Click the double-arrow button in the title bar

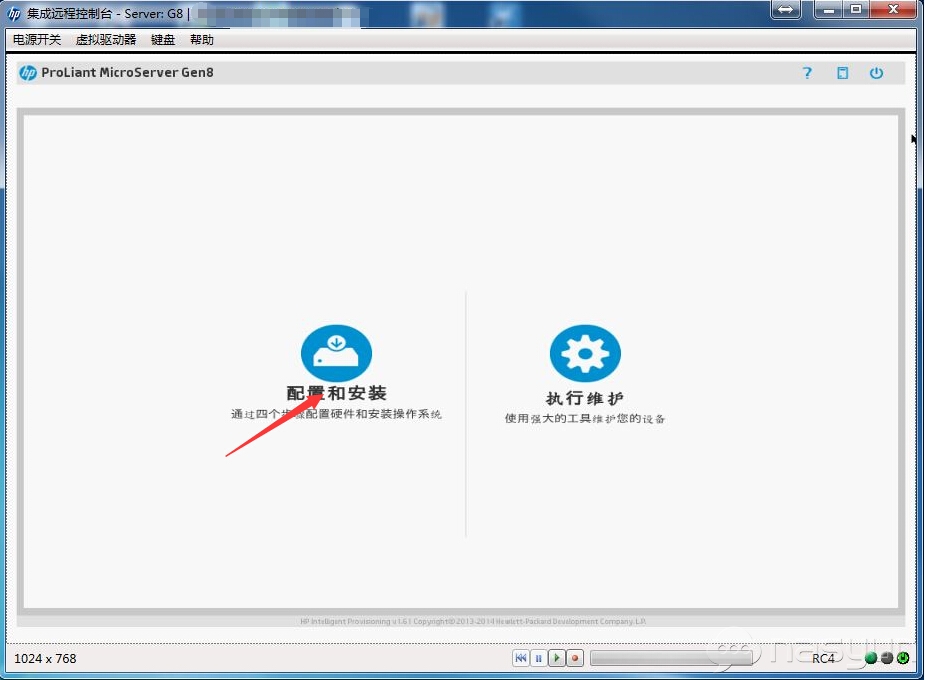click(x=786, y=9)
